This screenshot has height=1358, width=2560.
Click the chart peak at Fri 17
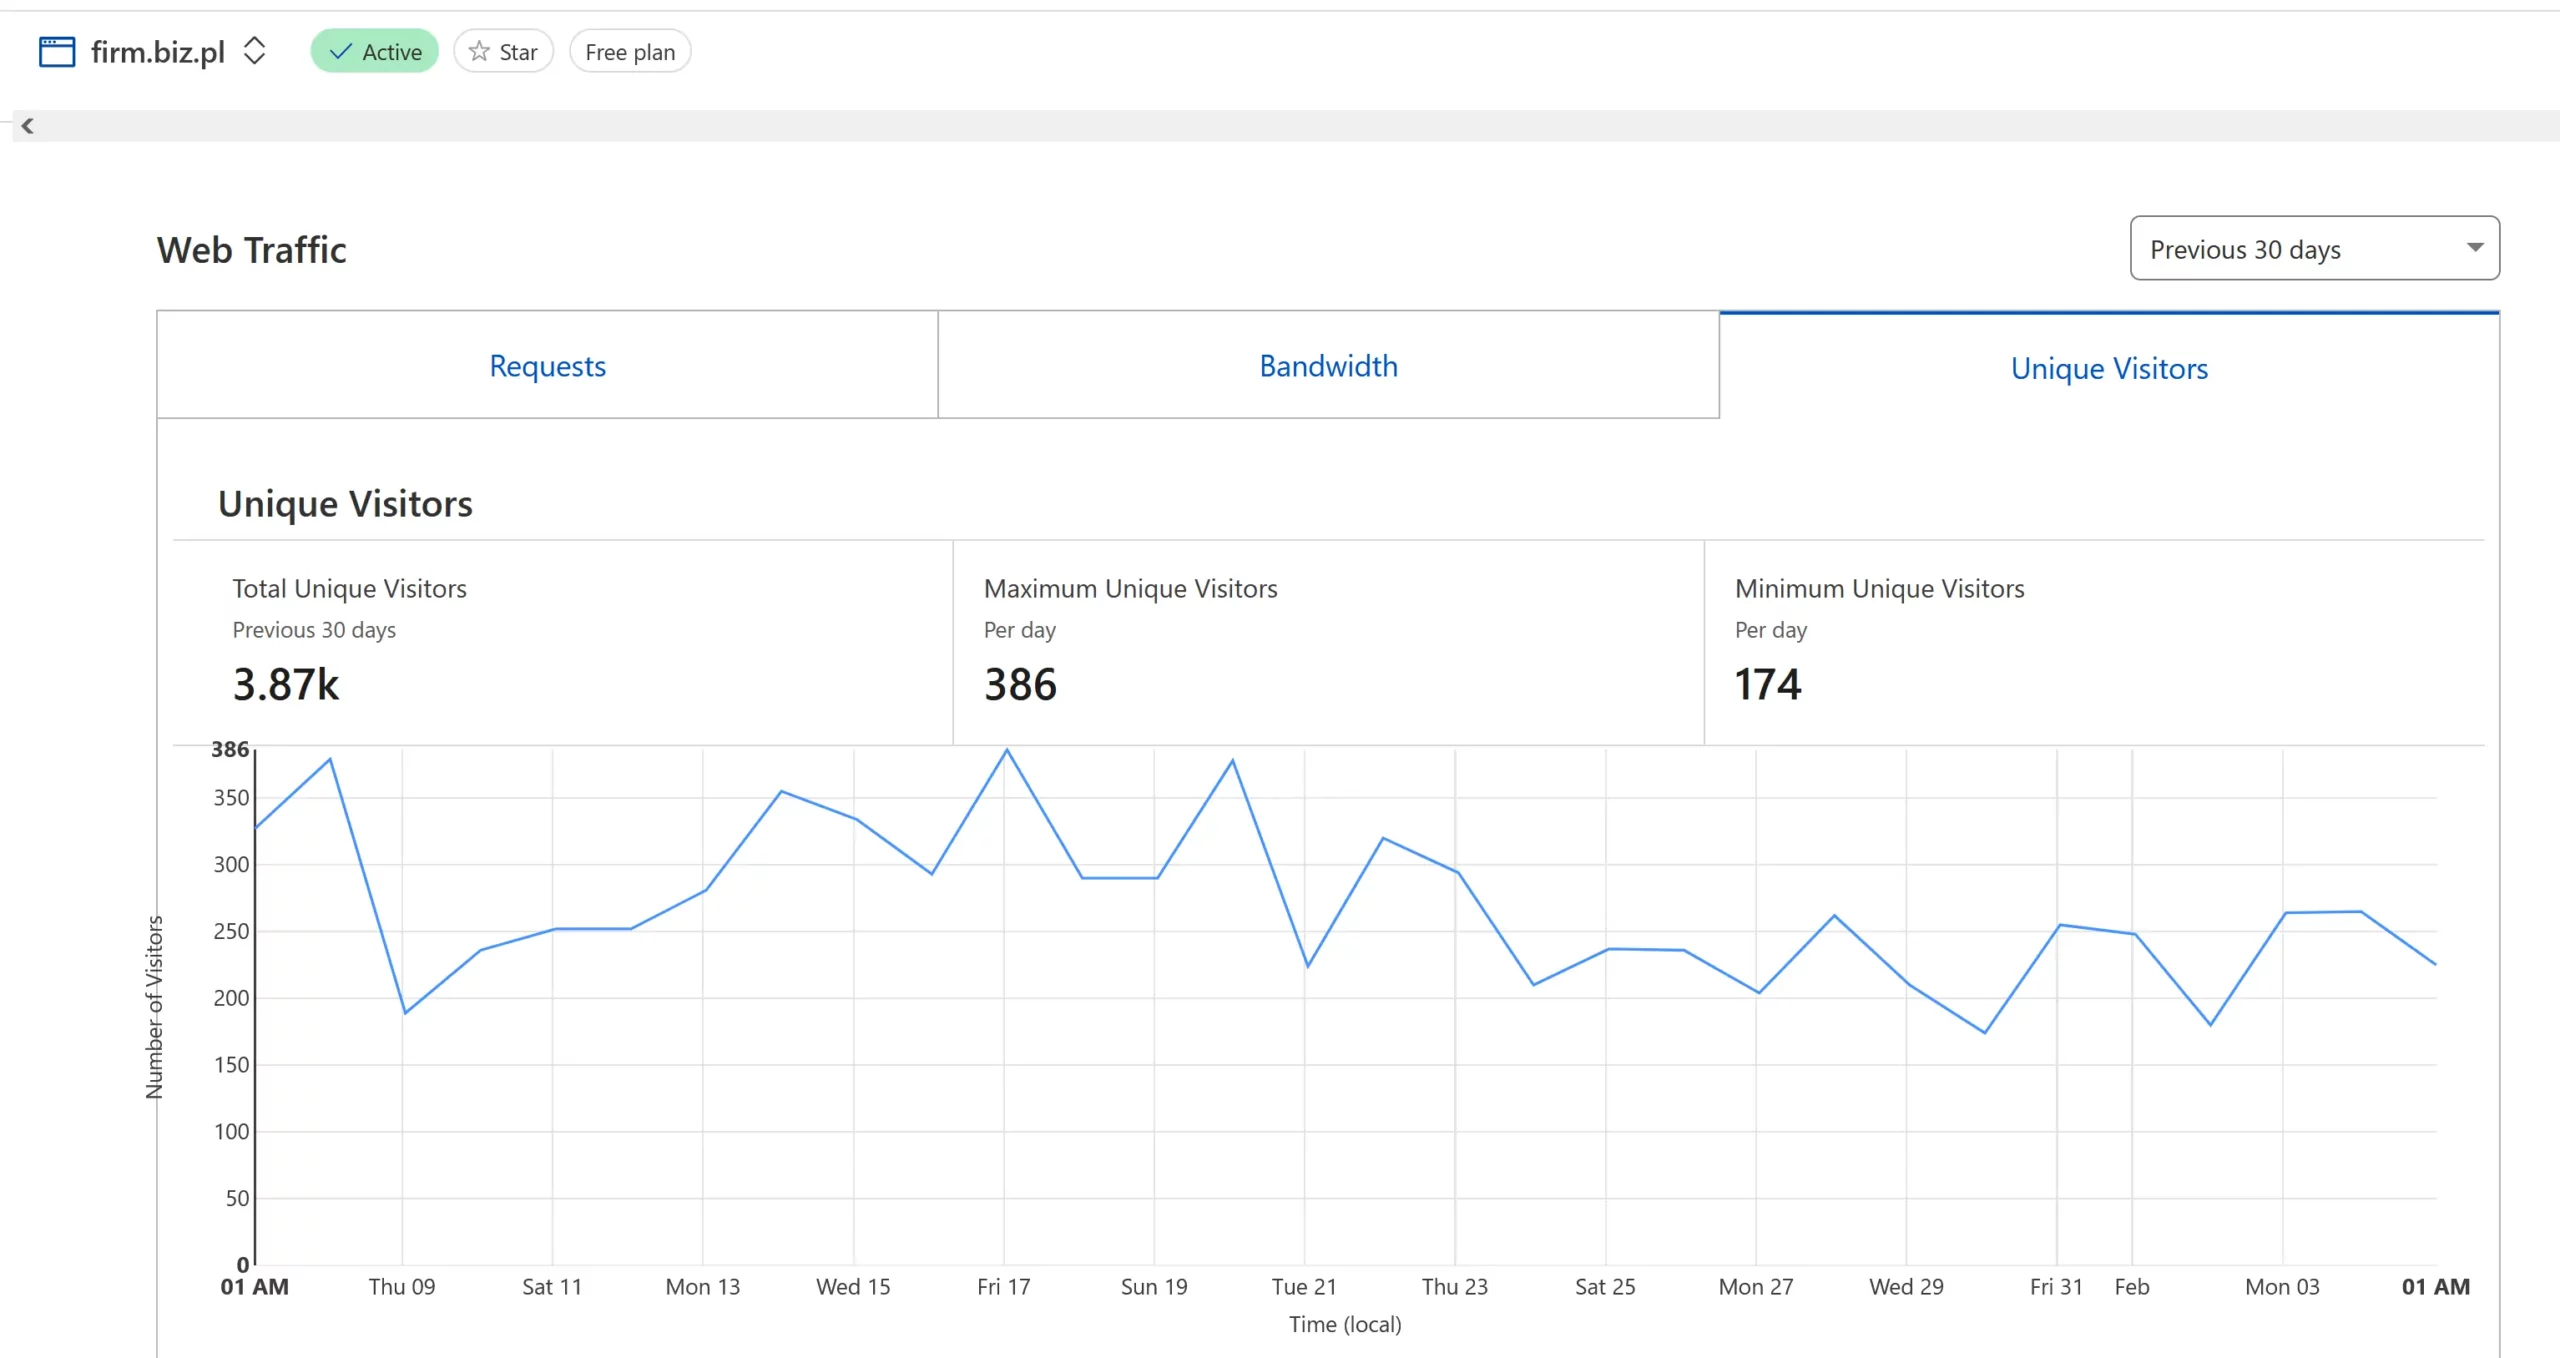[1006, 750]
